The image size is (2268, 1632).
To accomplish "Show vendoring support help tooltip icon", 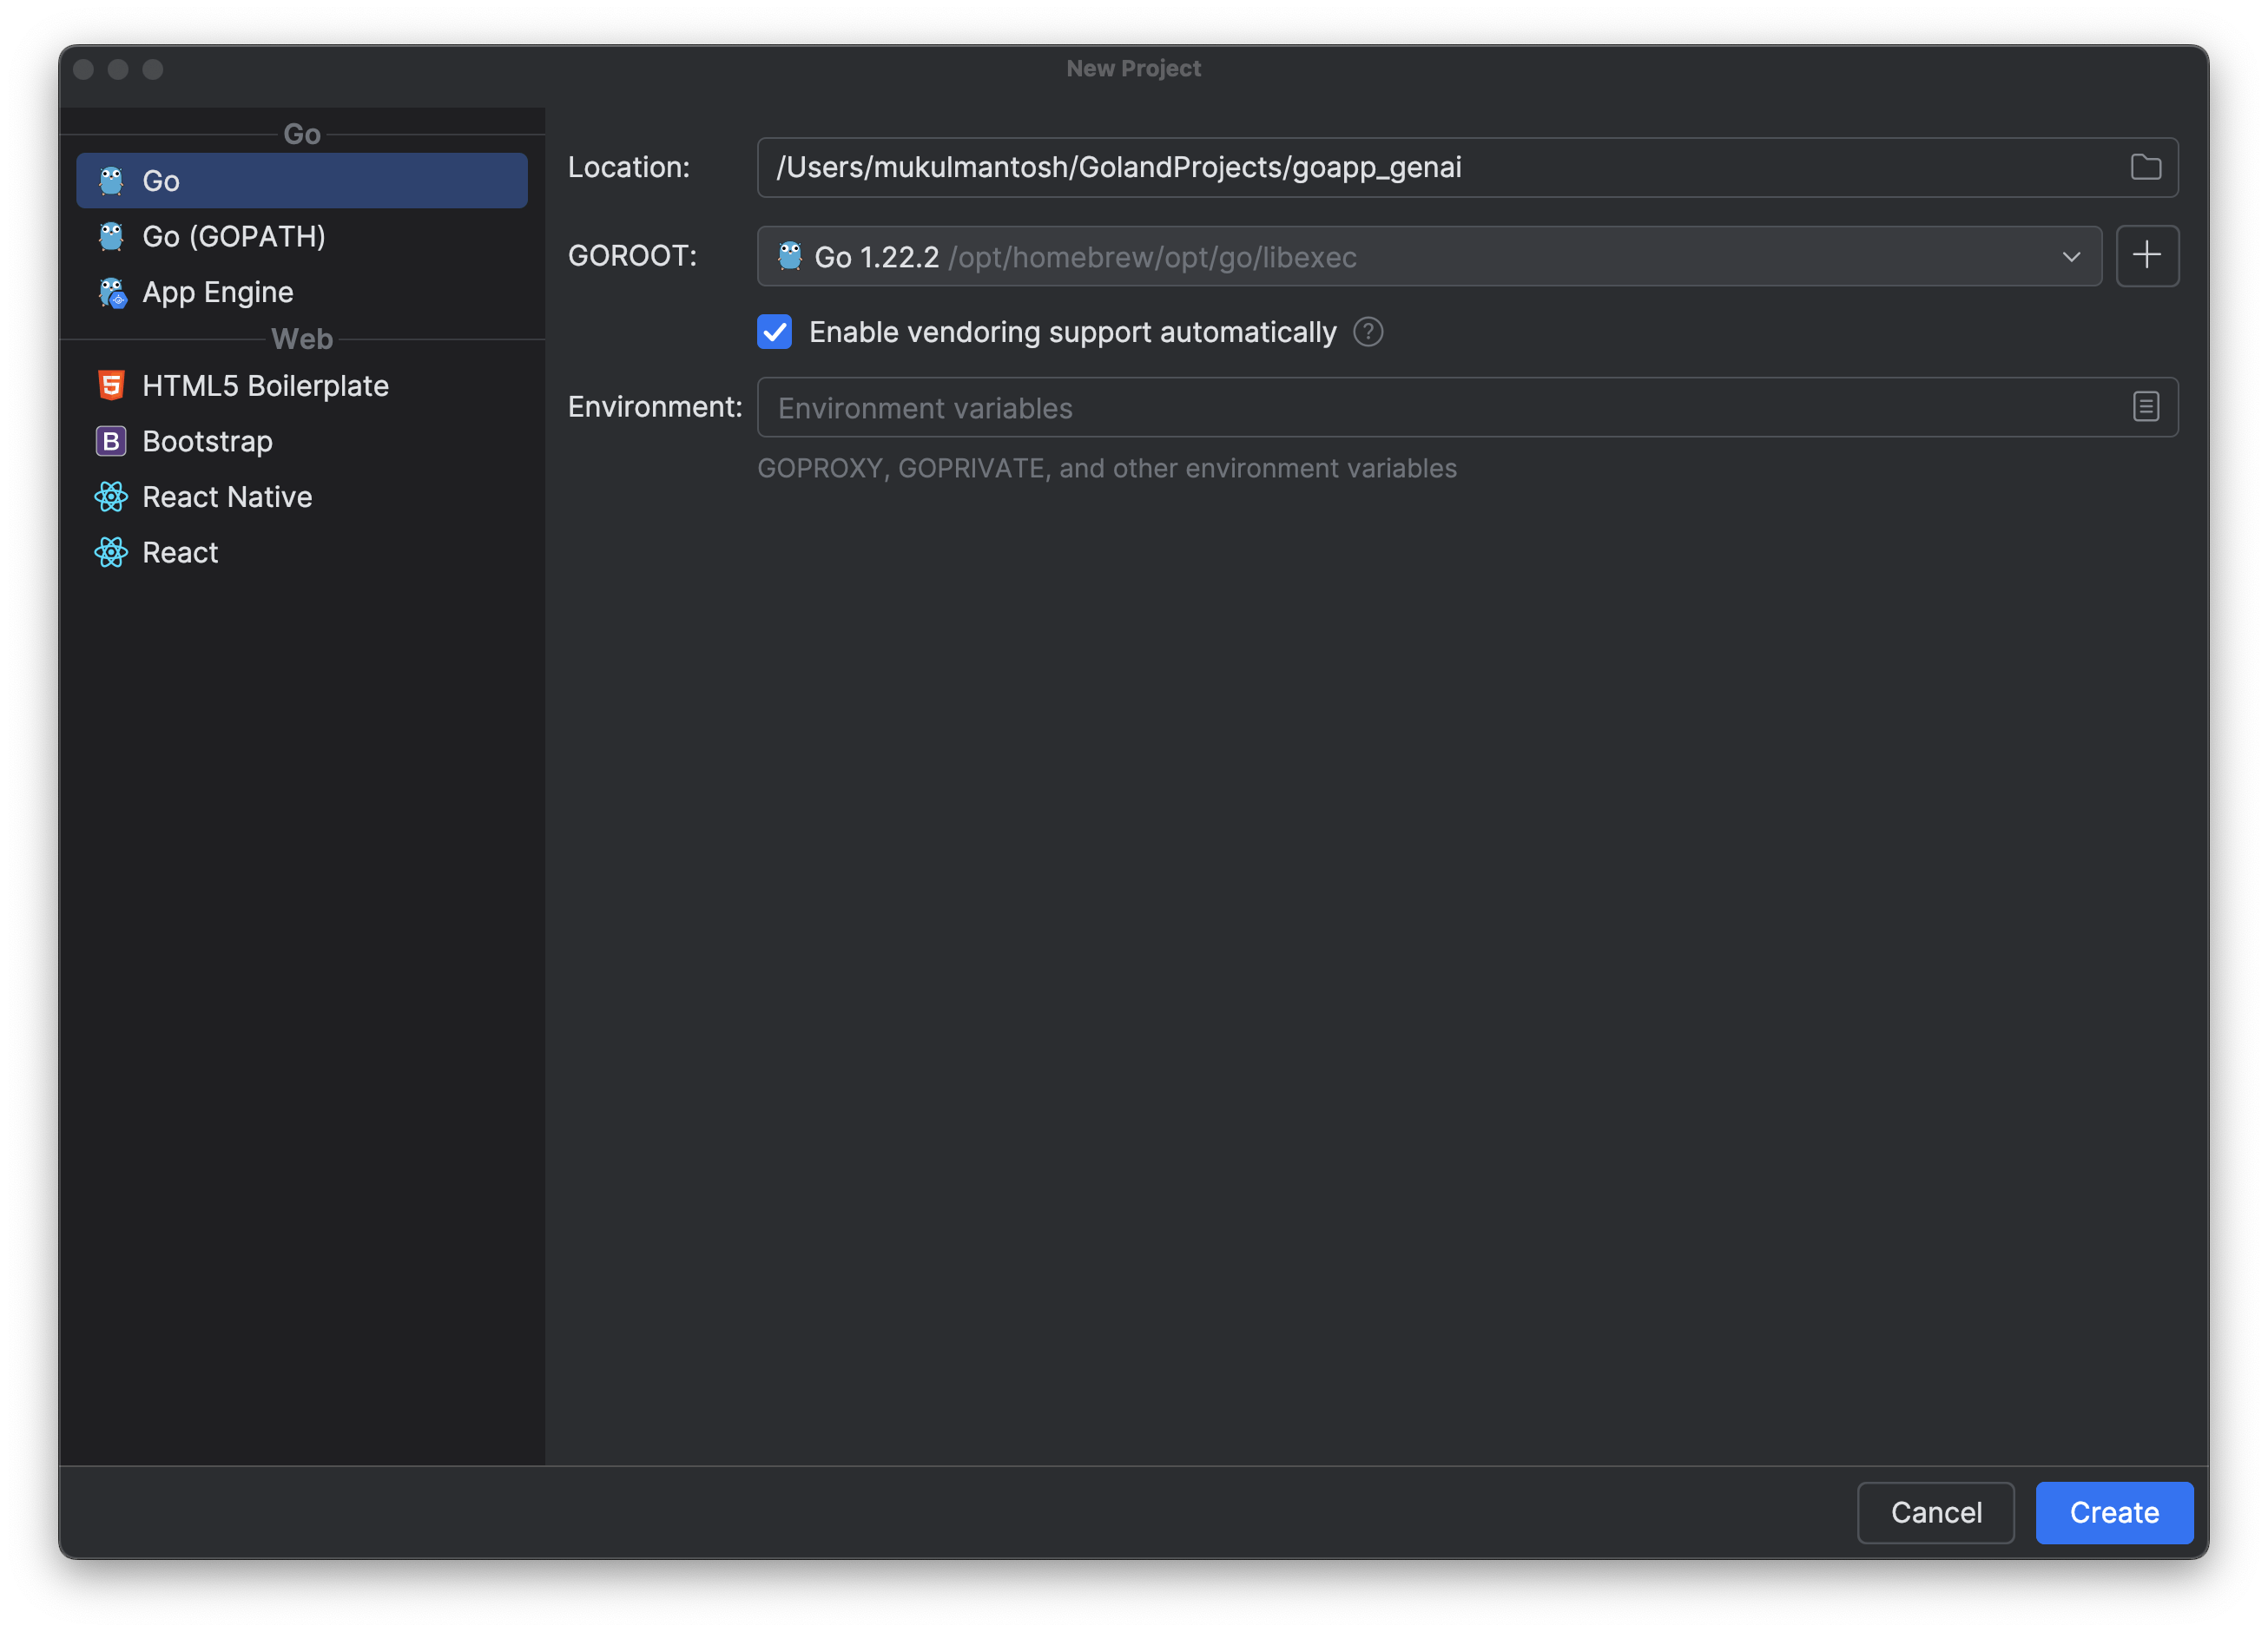I will [x=1368, y=332].
